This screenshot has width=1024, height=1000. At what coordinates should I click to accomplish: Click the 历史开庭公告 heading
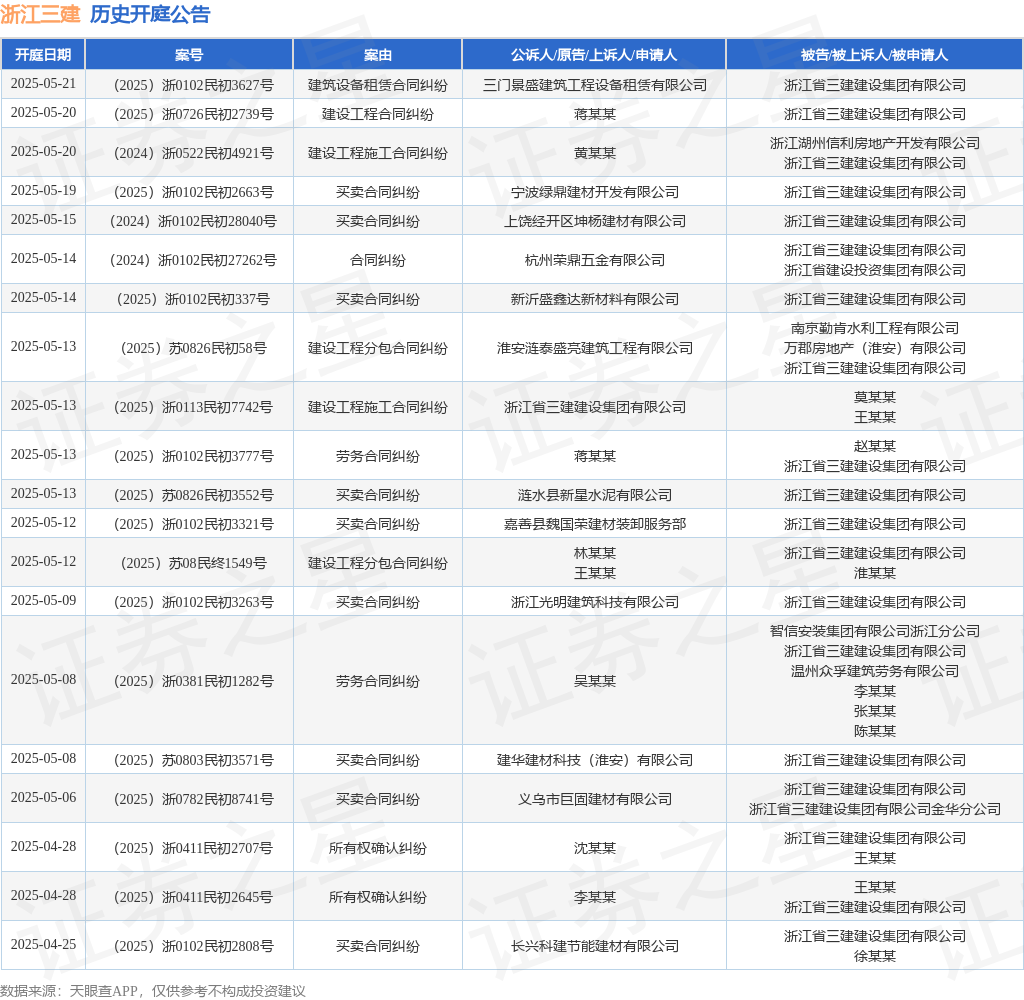coord(150,14)
